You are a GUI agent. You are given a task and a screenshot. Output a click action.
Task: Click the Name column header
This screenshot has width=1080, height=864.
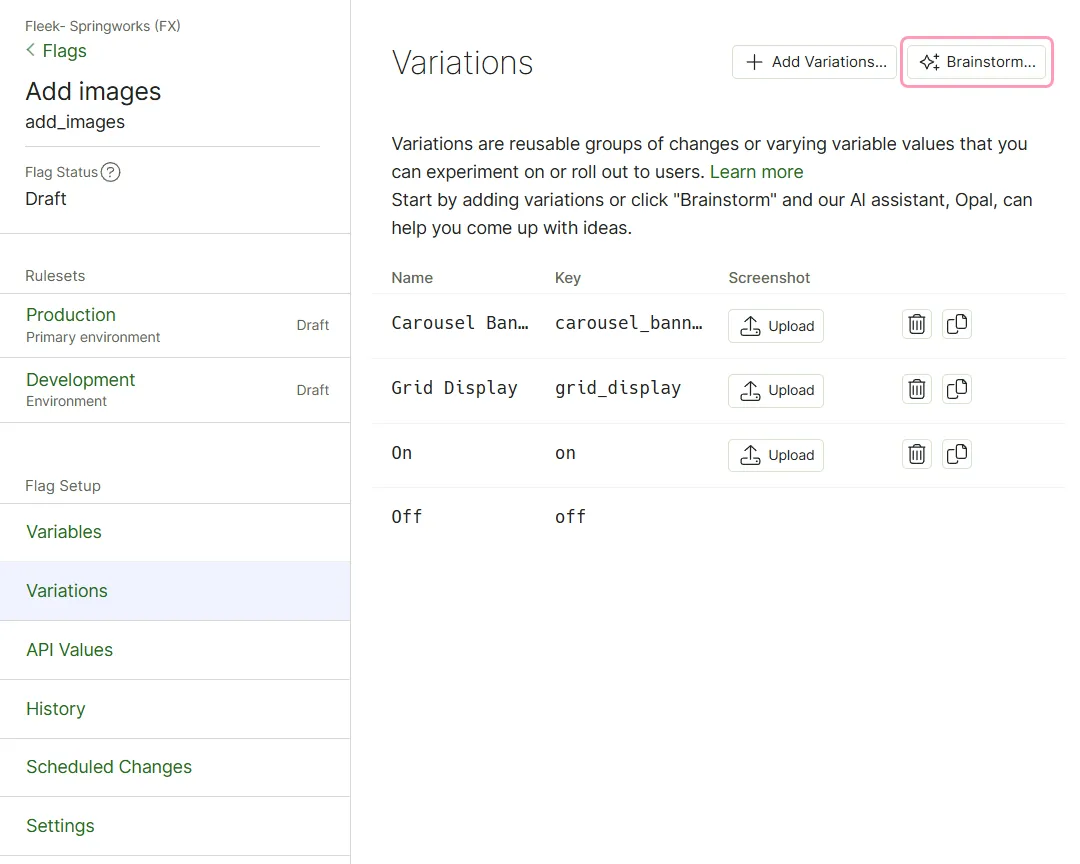pyautogui.click(x=412, y=278)
